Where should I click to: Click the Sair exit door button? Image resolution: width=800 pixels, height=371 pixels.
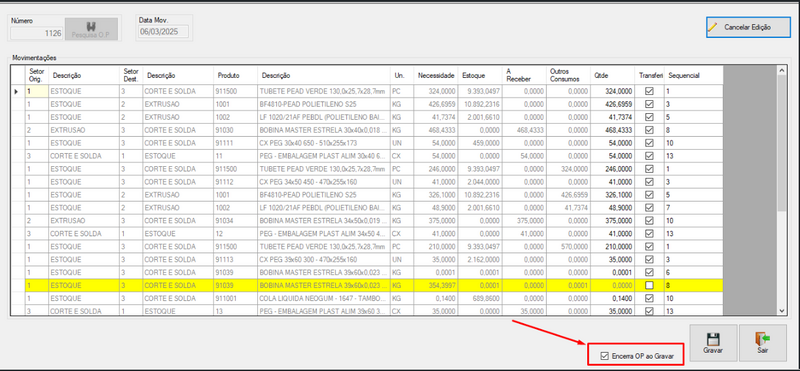(x=763, y=344)
